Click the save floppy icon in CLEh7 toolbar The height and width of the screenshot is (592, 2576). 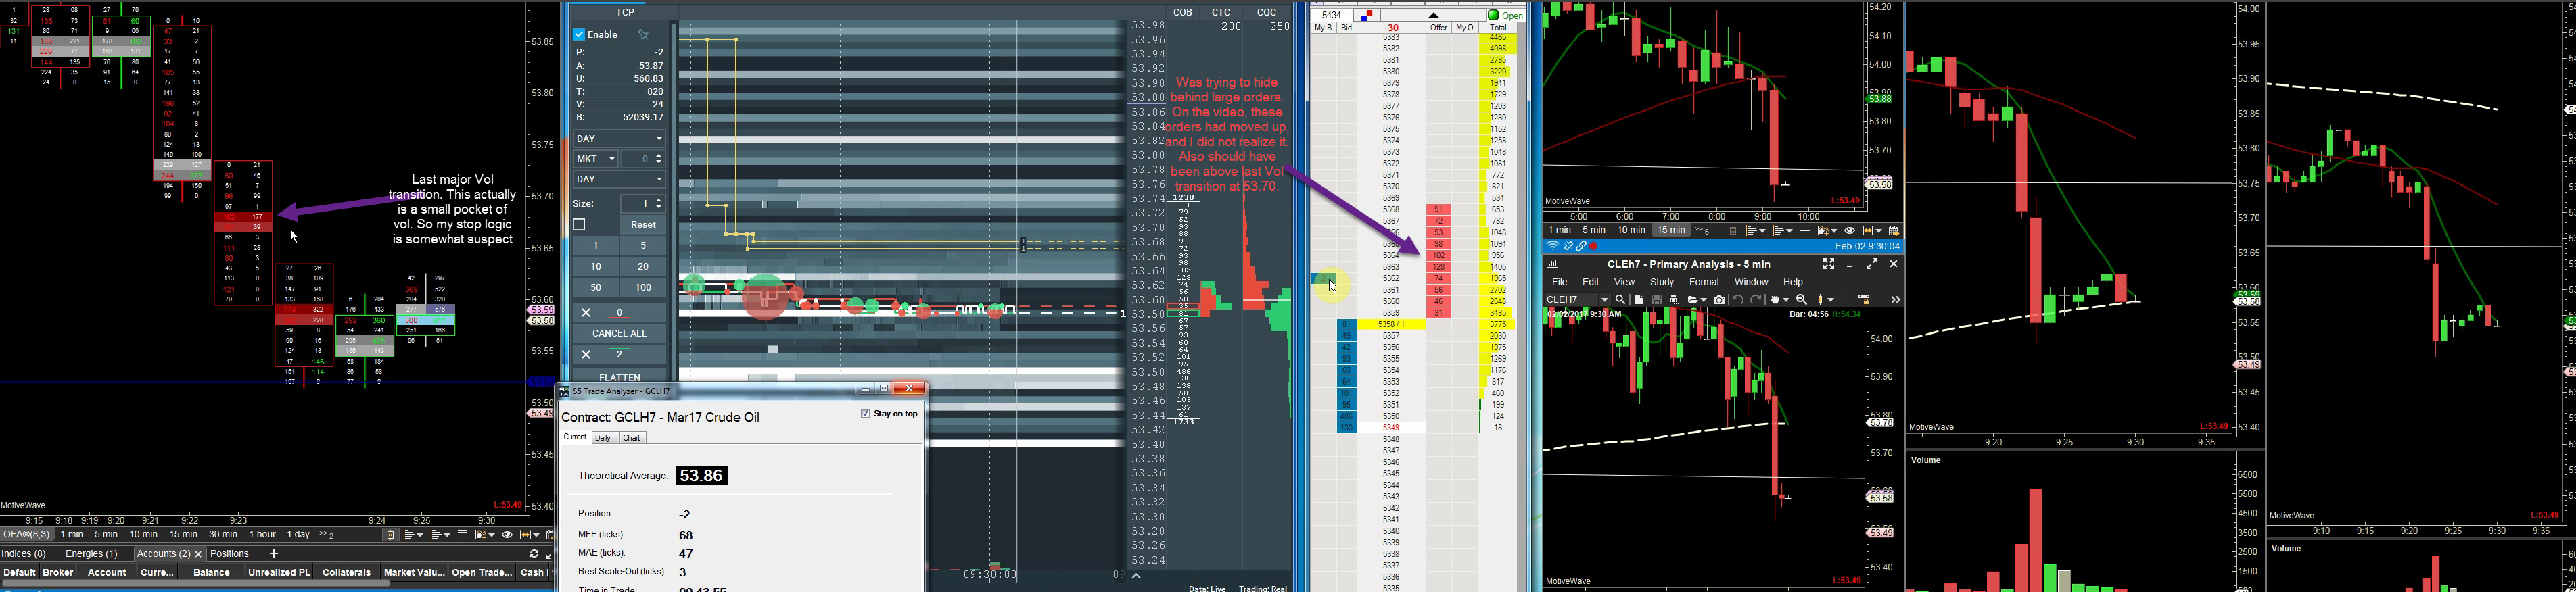[1657, 300]
